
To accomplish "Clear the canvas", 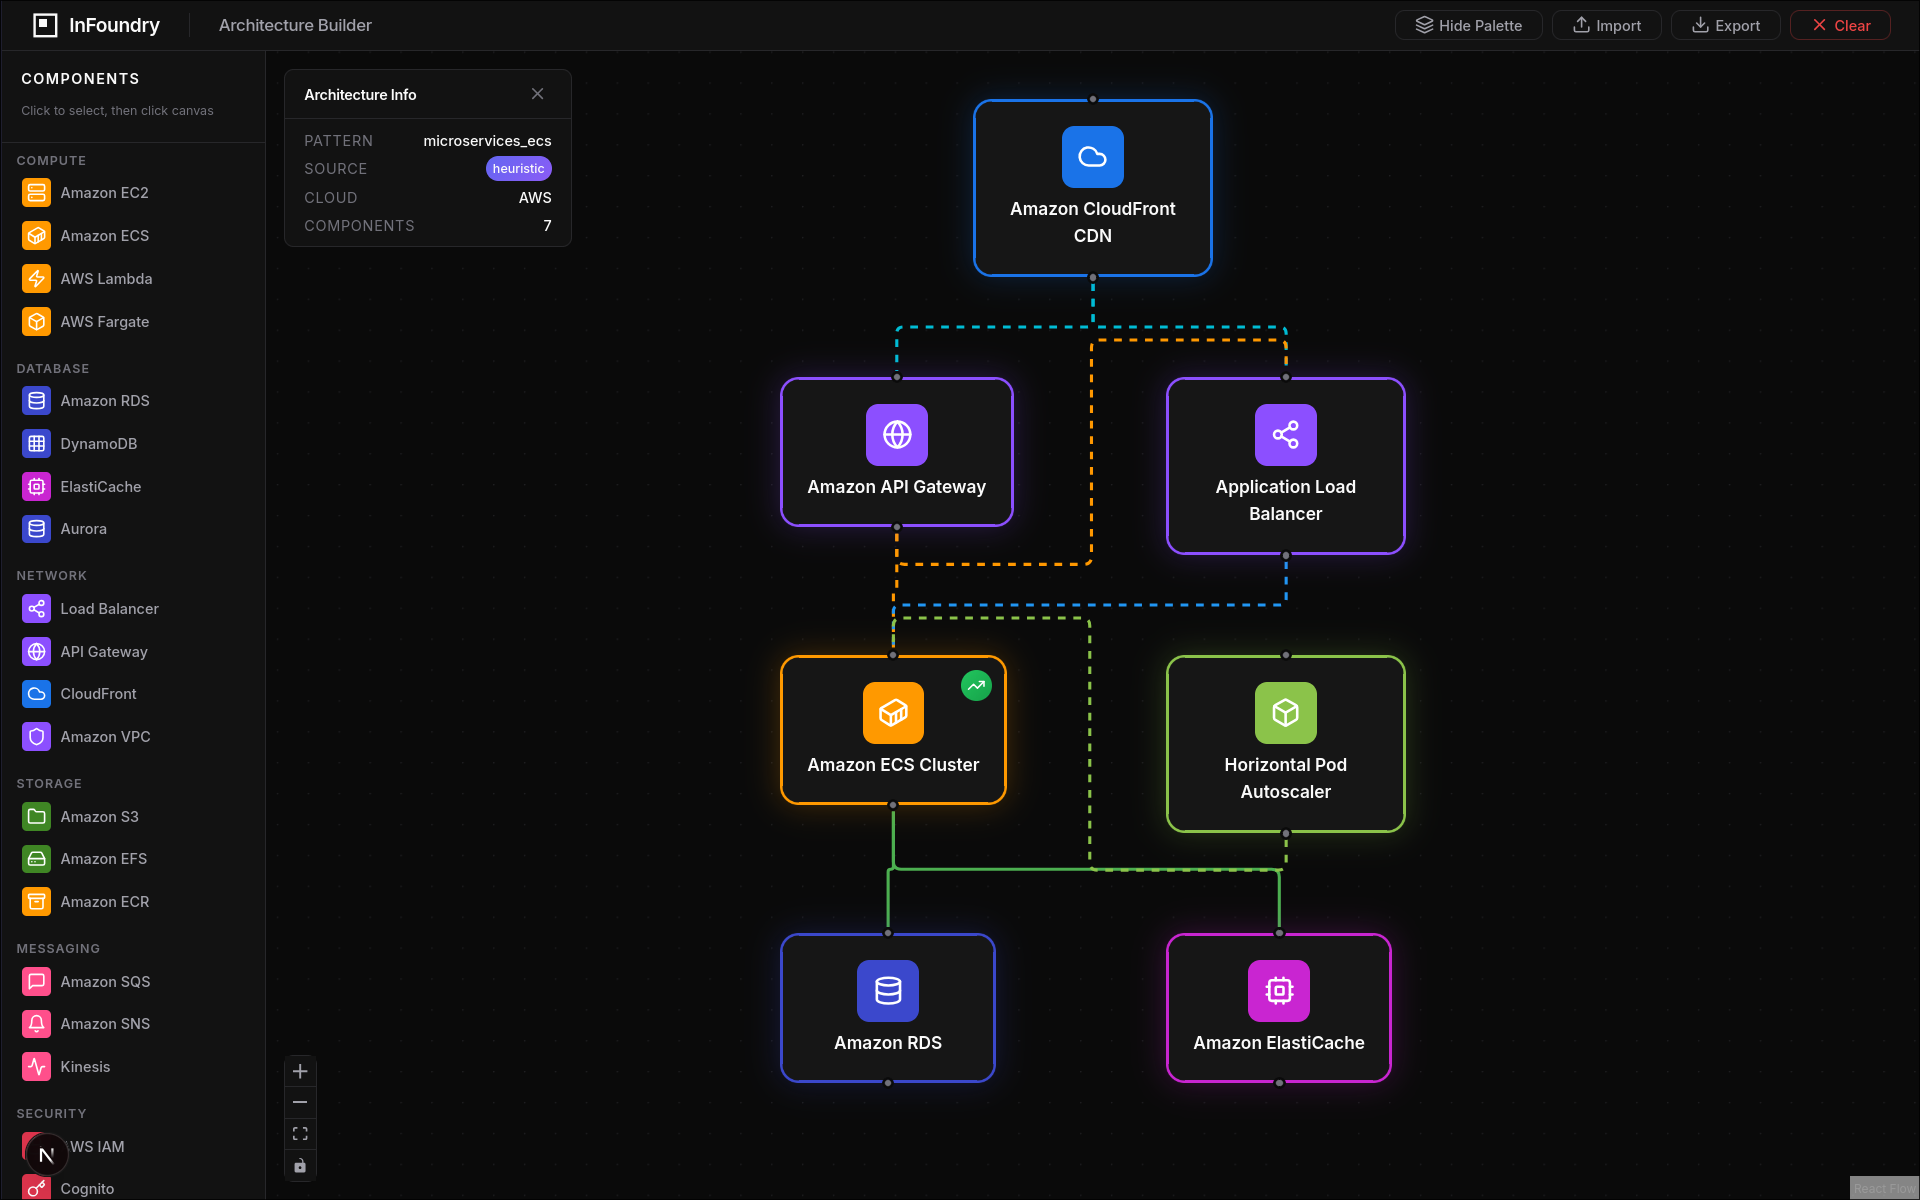I will [x=1840, y=25].
